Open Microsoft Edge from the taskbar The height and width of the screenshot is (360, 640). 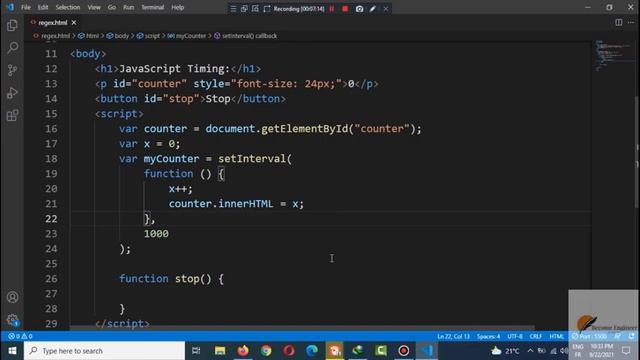312,351
